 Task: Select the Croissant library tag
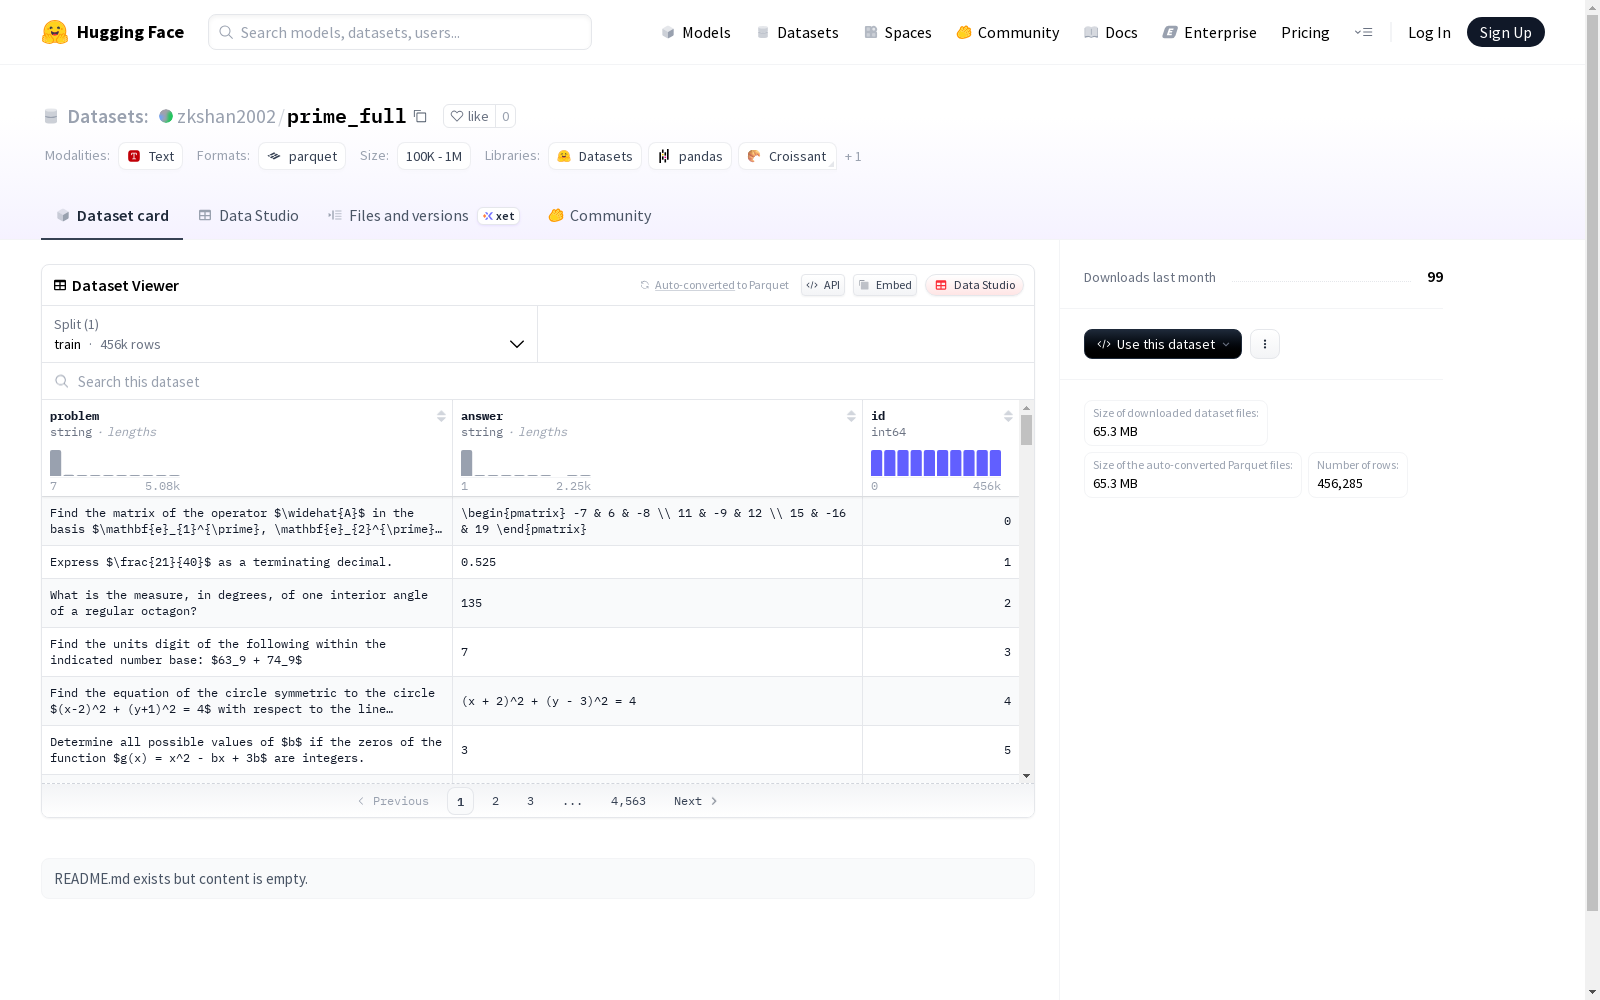pos(787,156)
